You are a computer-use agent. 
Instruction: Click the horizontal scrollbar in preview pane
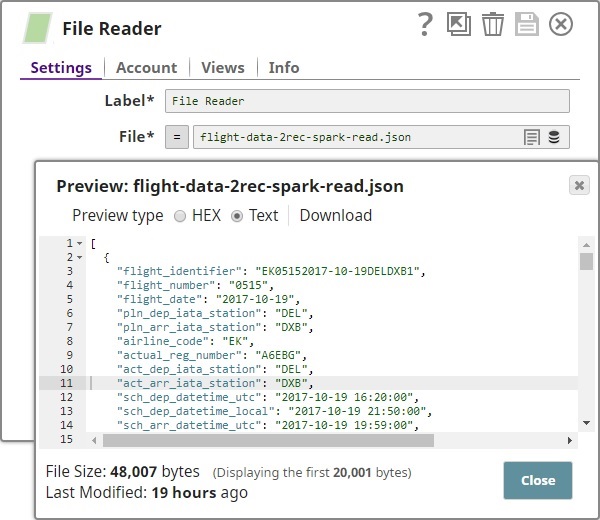300,441
